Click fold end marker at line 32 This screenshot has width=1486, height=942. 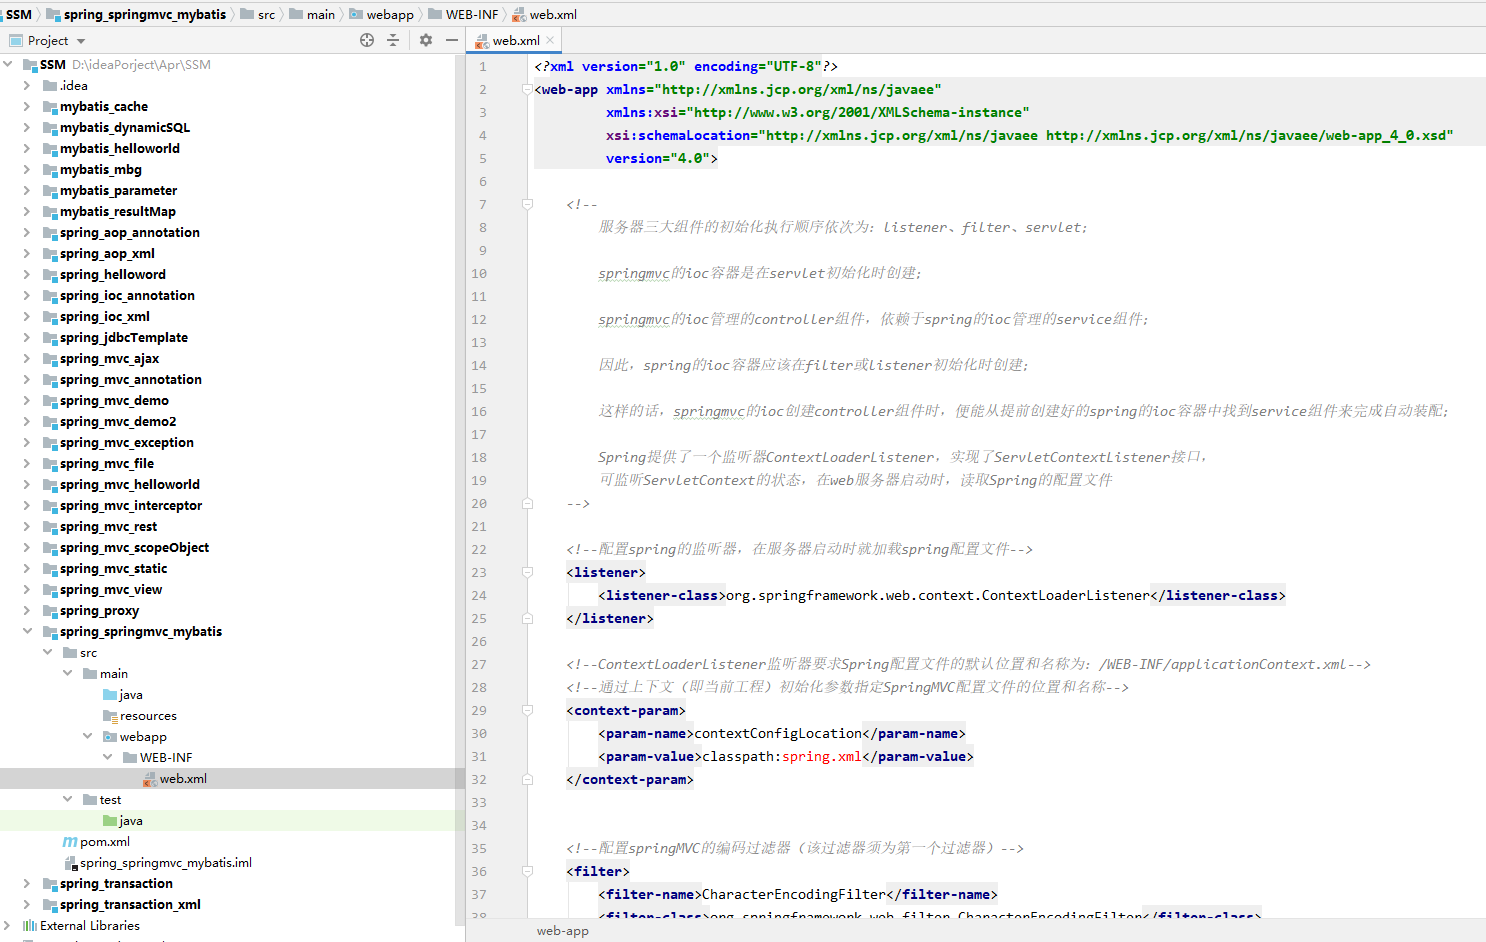coord(527,779)
